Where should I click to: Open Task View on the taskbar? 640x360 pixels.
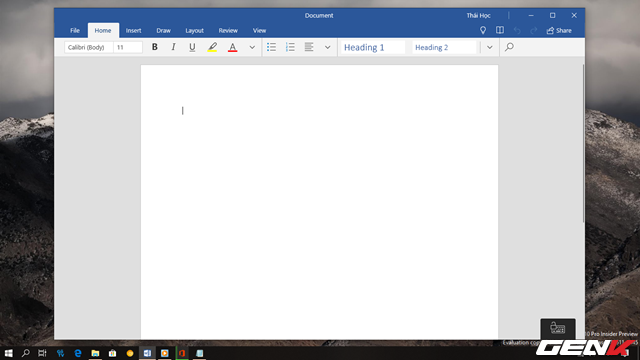(42, 353)
